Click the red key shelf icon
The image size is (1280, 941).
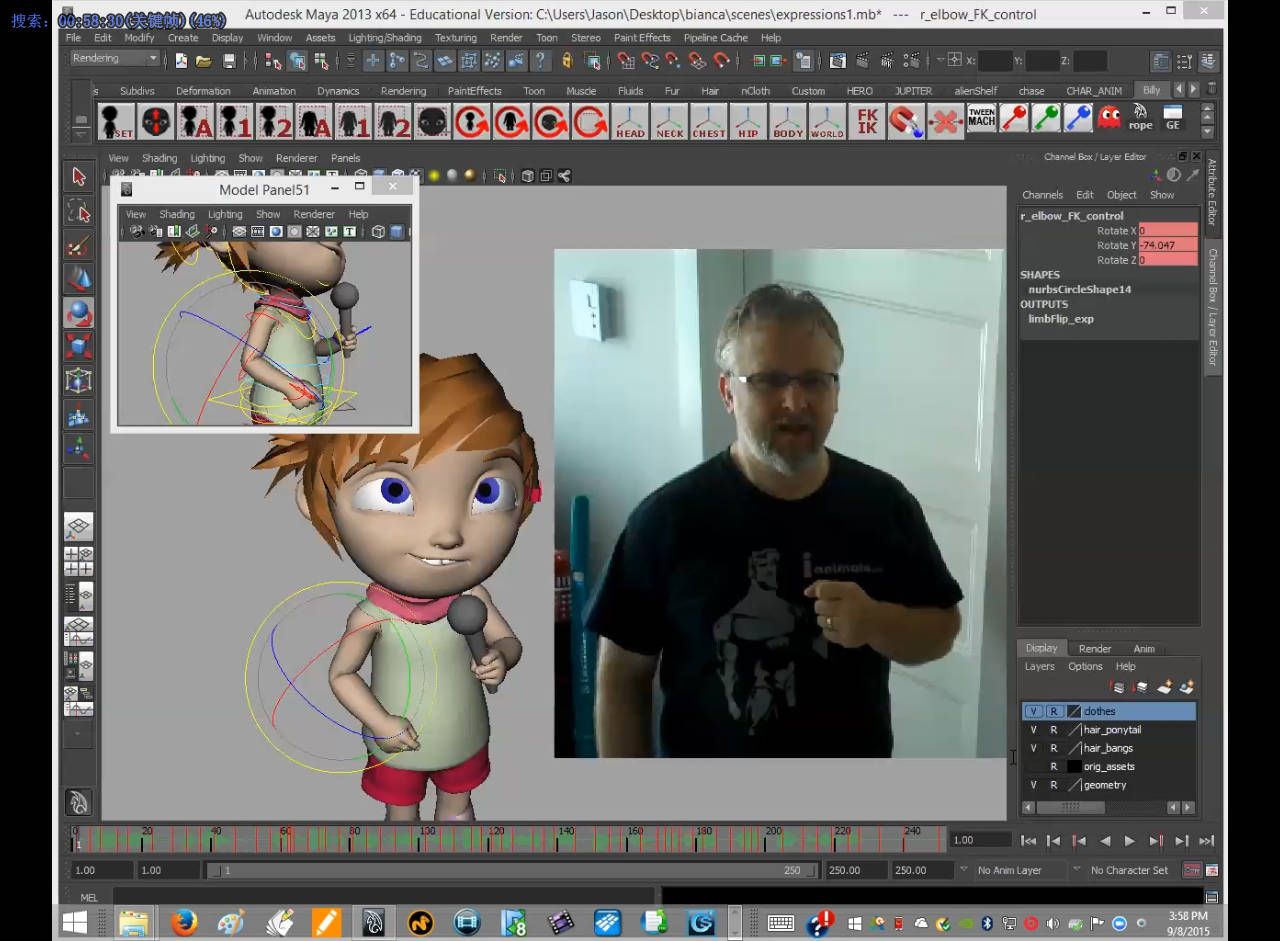point(1014,118)
